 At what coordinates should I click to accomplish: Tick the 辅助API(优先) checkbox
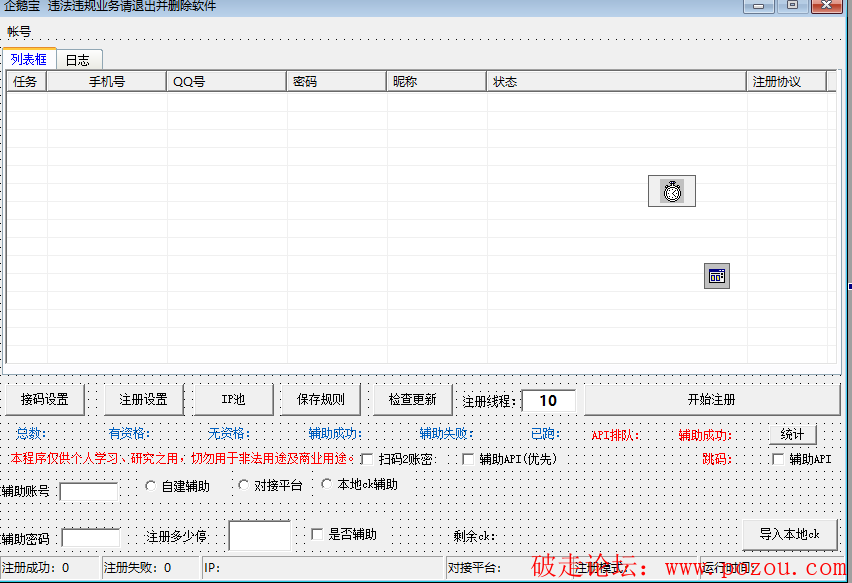pyautogui.click(x=468, y=459)
